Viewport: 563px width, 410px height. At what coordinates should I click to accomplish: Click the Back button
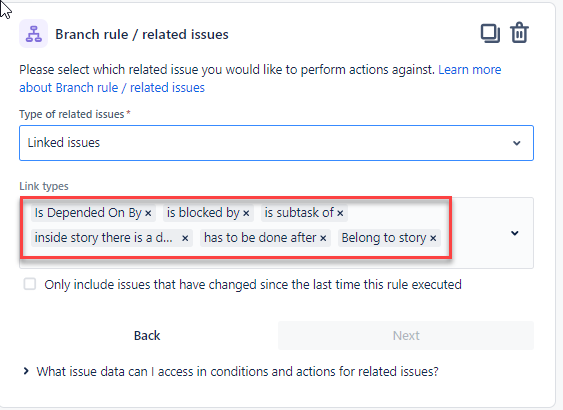[x=147, y=335]
